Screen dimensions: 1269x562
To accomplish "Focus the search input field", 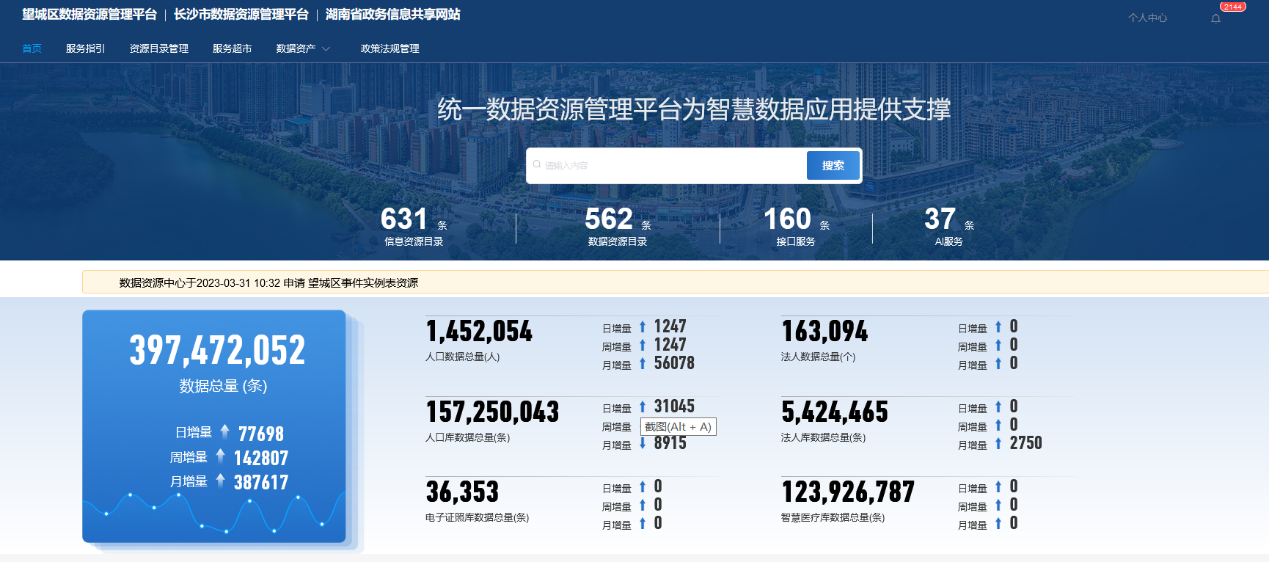I will 670,165.
